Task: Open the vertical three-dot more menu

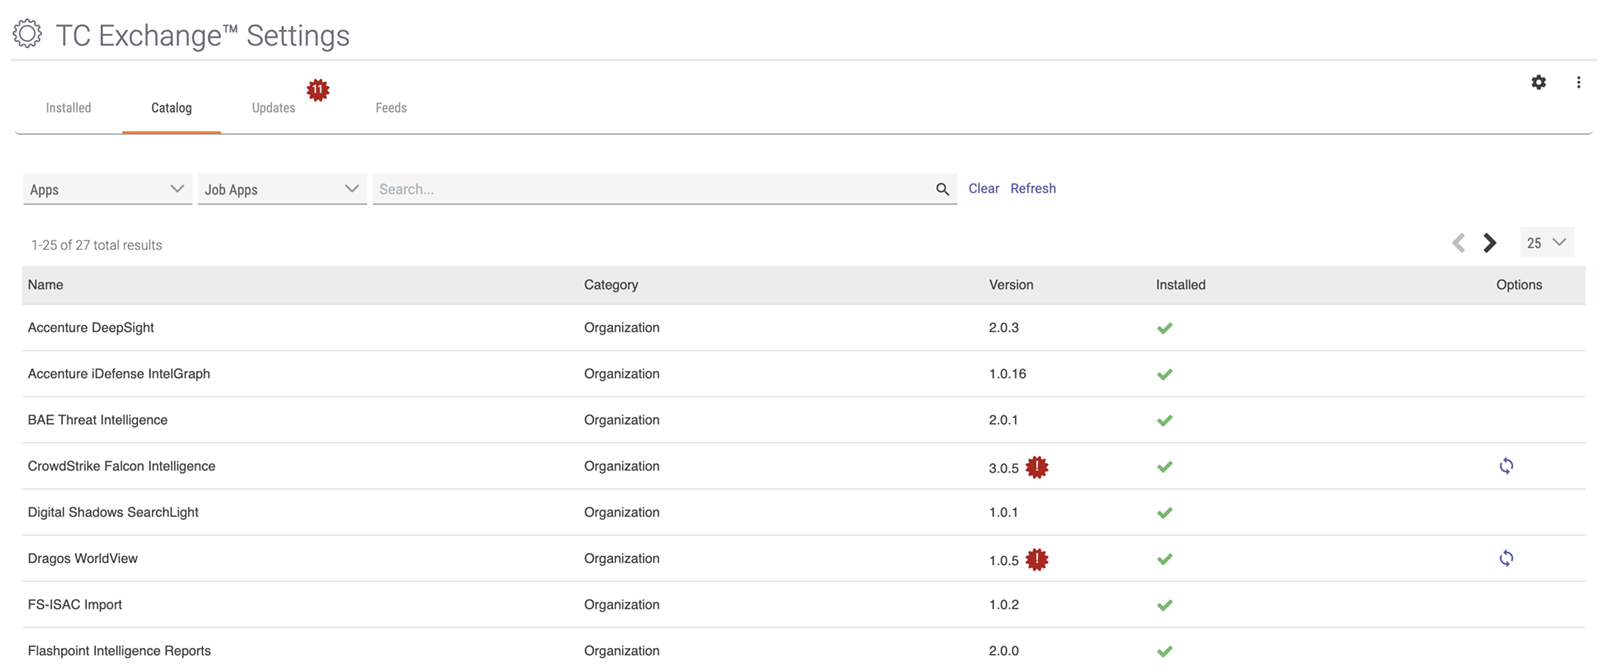Action: (1578, 82)
